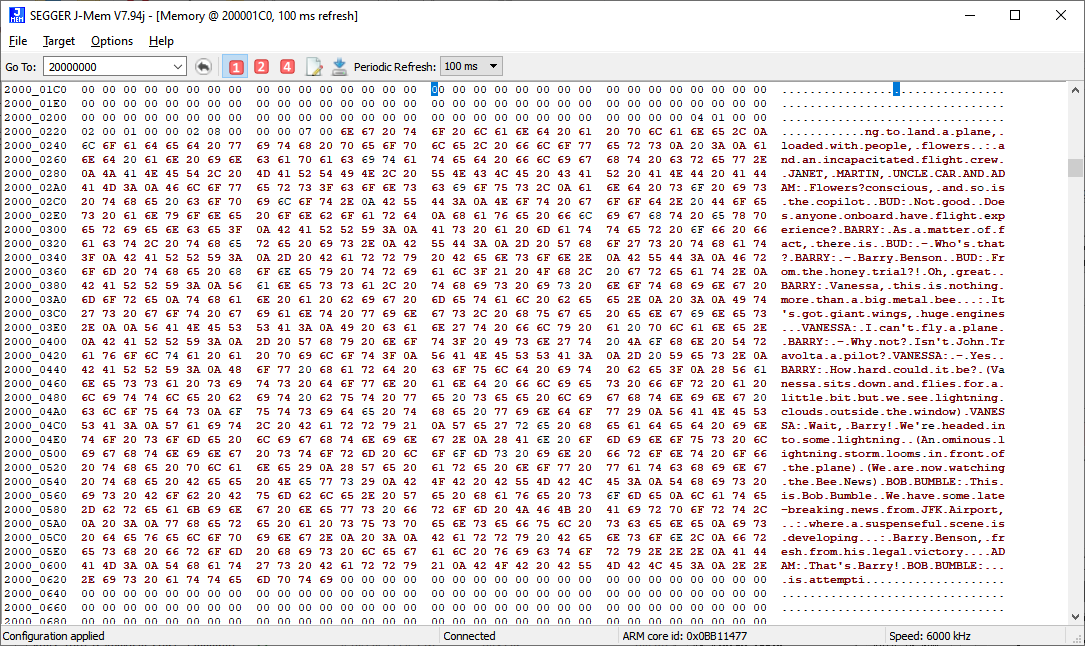Click the scrollbar up arrow
This screenshot has height=646, width=1085.
[x=1075, y=89]
